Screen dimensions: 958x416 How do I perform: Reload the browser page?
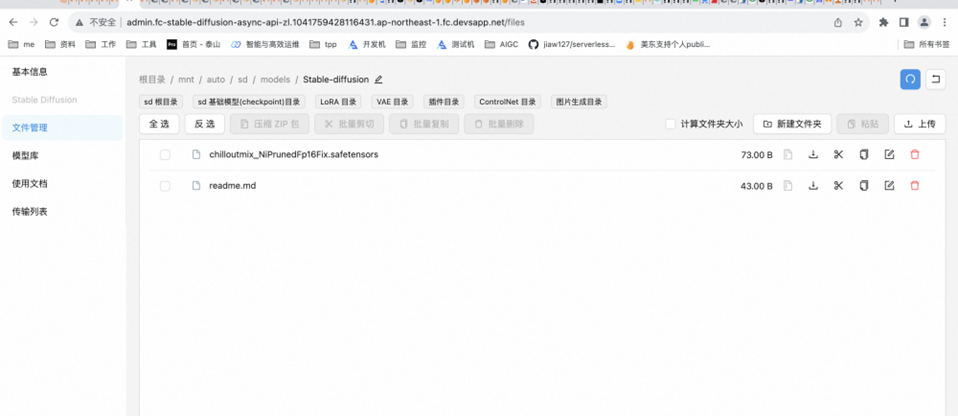pos(54,22)
